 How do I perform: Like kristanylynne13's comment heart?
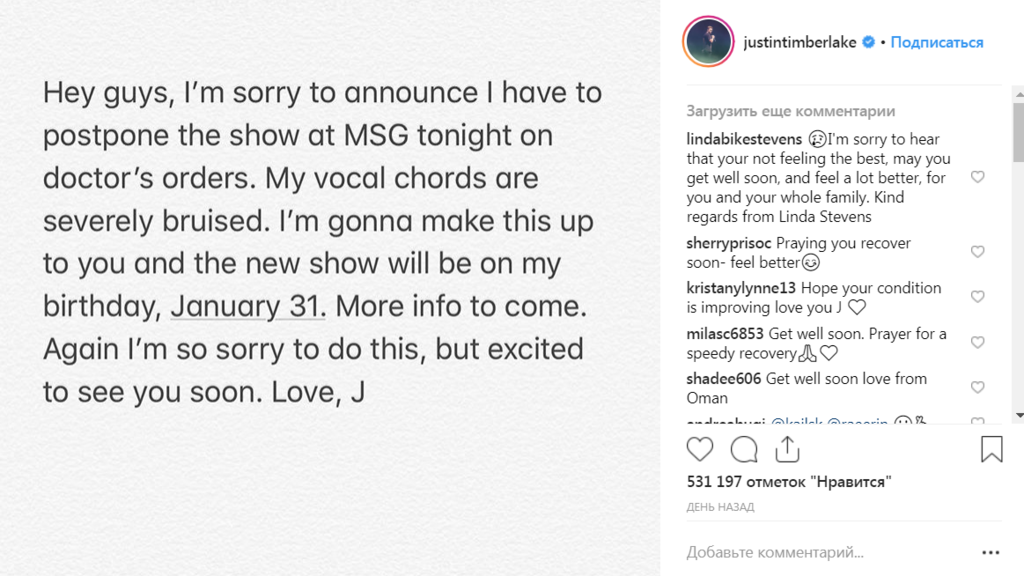tap(978, 296)
